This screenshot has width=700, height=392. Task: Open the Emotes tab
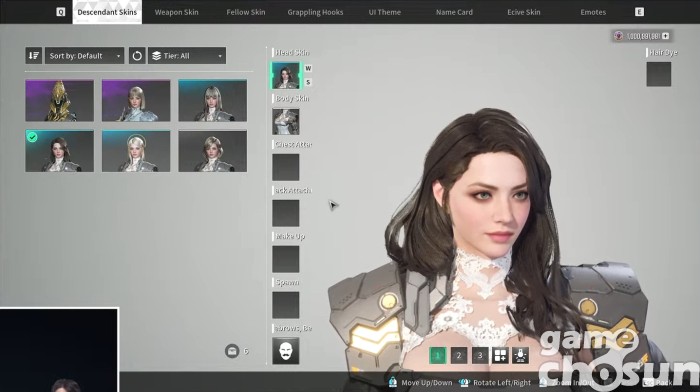593,12
